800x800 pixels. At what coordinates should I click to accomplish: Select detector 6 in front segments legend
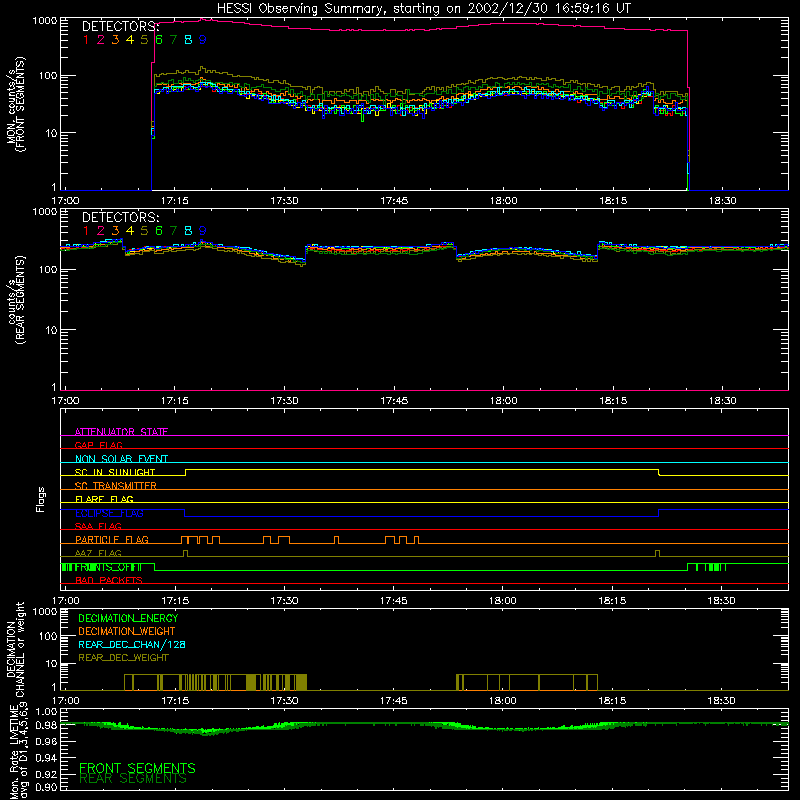[x=159, y=40]
